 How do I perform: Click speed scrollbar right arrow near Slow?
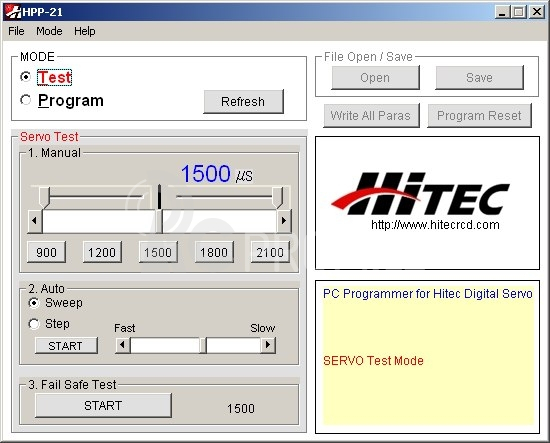tap(268, 345)
